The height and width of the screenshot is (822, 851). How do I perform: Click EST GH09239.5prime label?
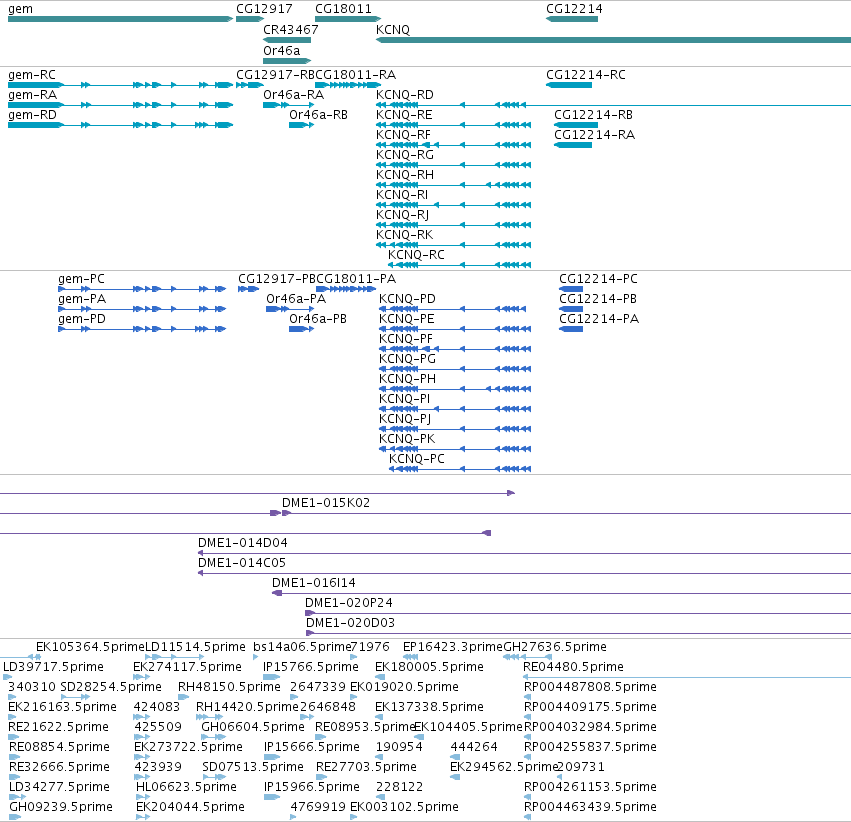(x=61, y=806)
